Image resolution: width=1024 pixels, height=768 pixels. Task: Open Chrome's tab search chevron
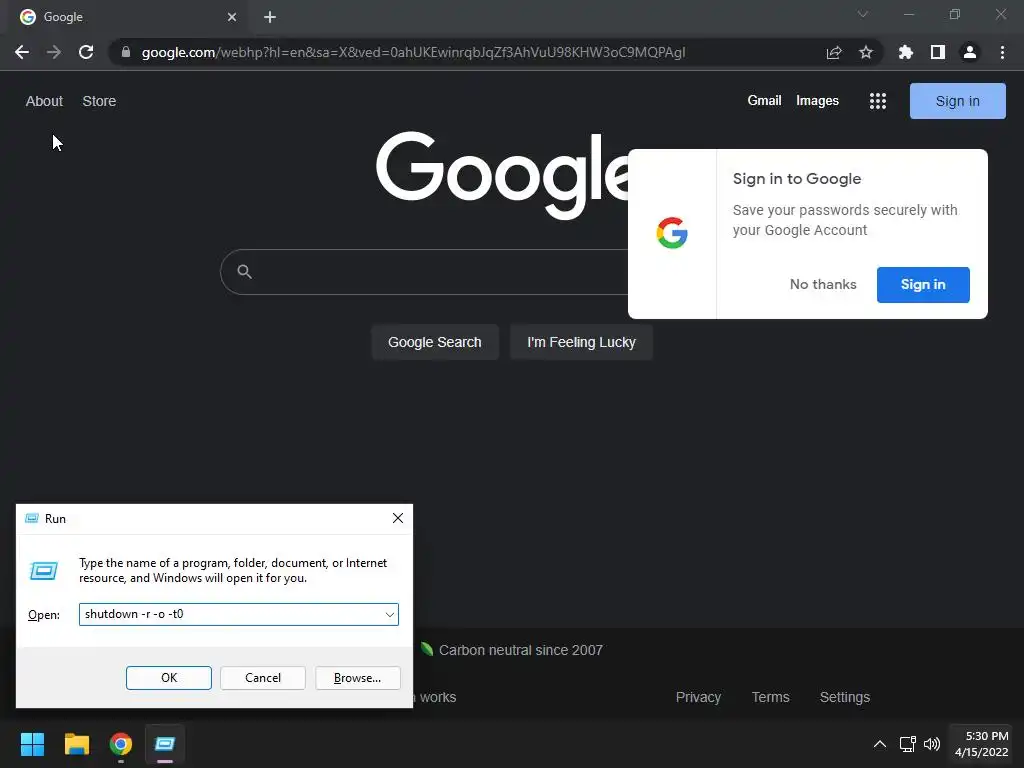[x=863, y=14]
